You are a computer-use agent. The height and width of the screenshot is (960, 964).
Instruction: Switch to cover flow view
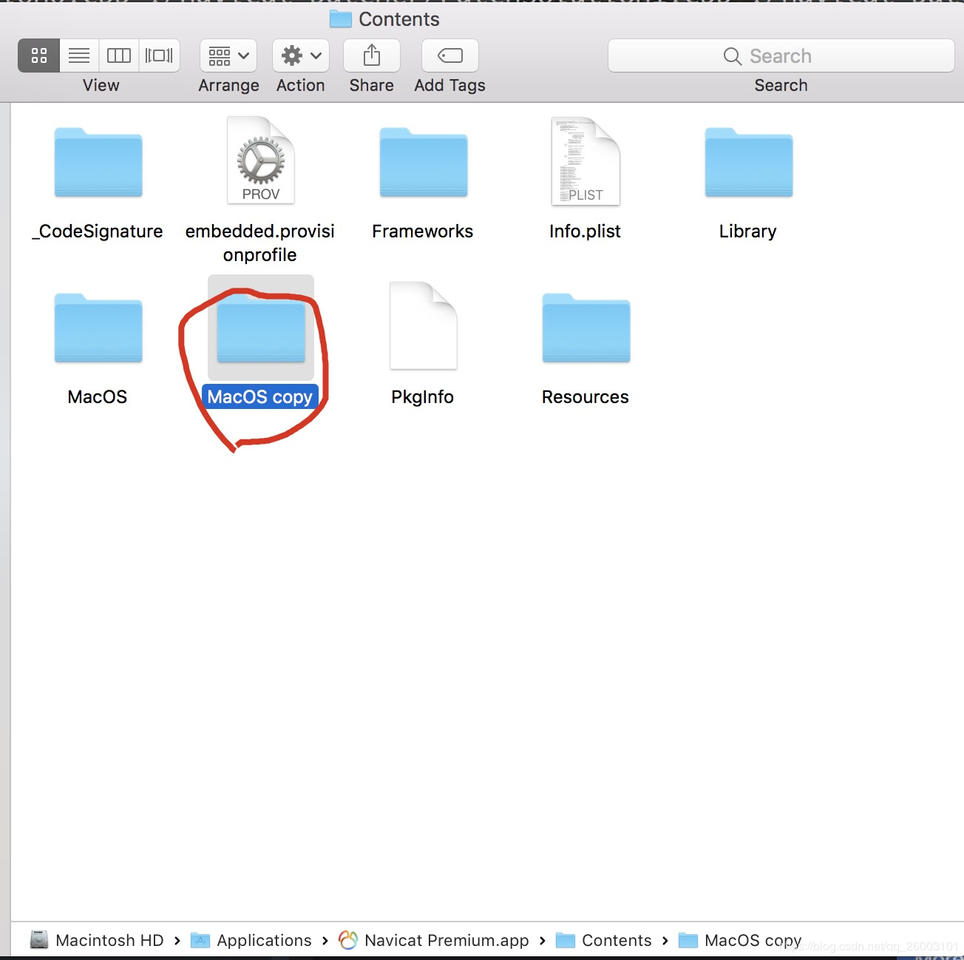pyautogui.click(x=159, y=56)
